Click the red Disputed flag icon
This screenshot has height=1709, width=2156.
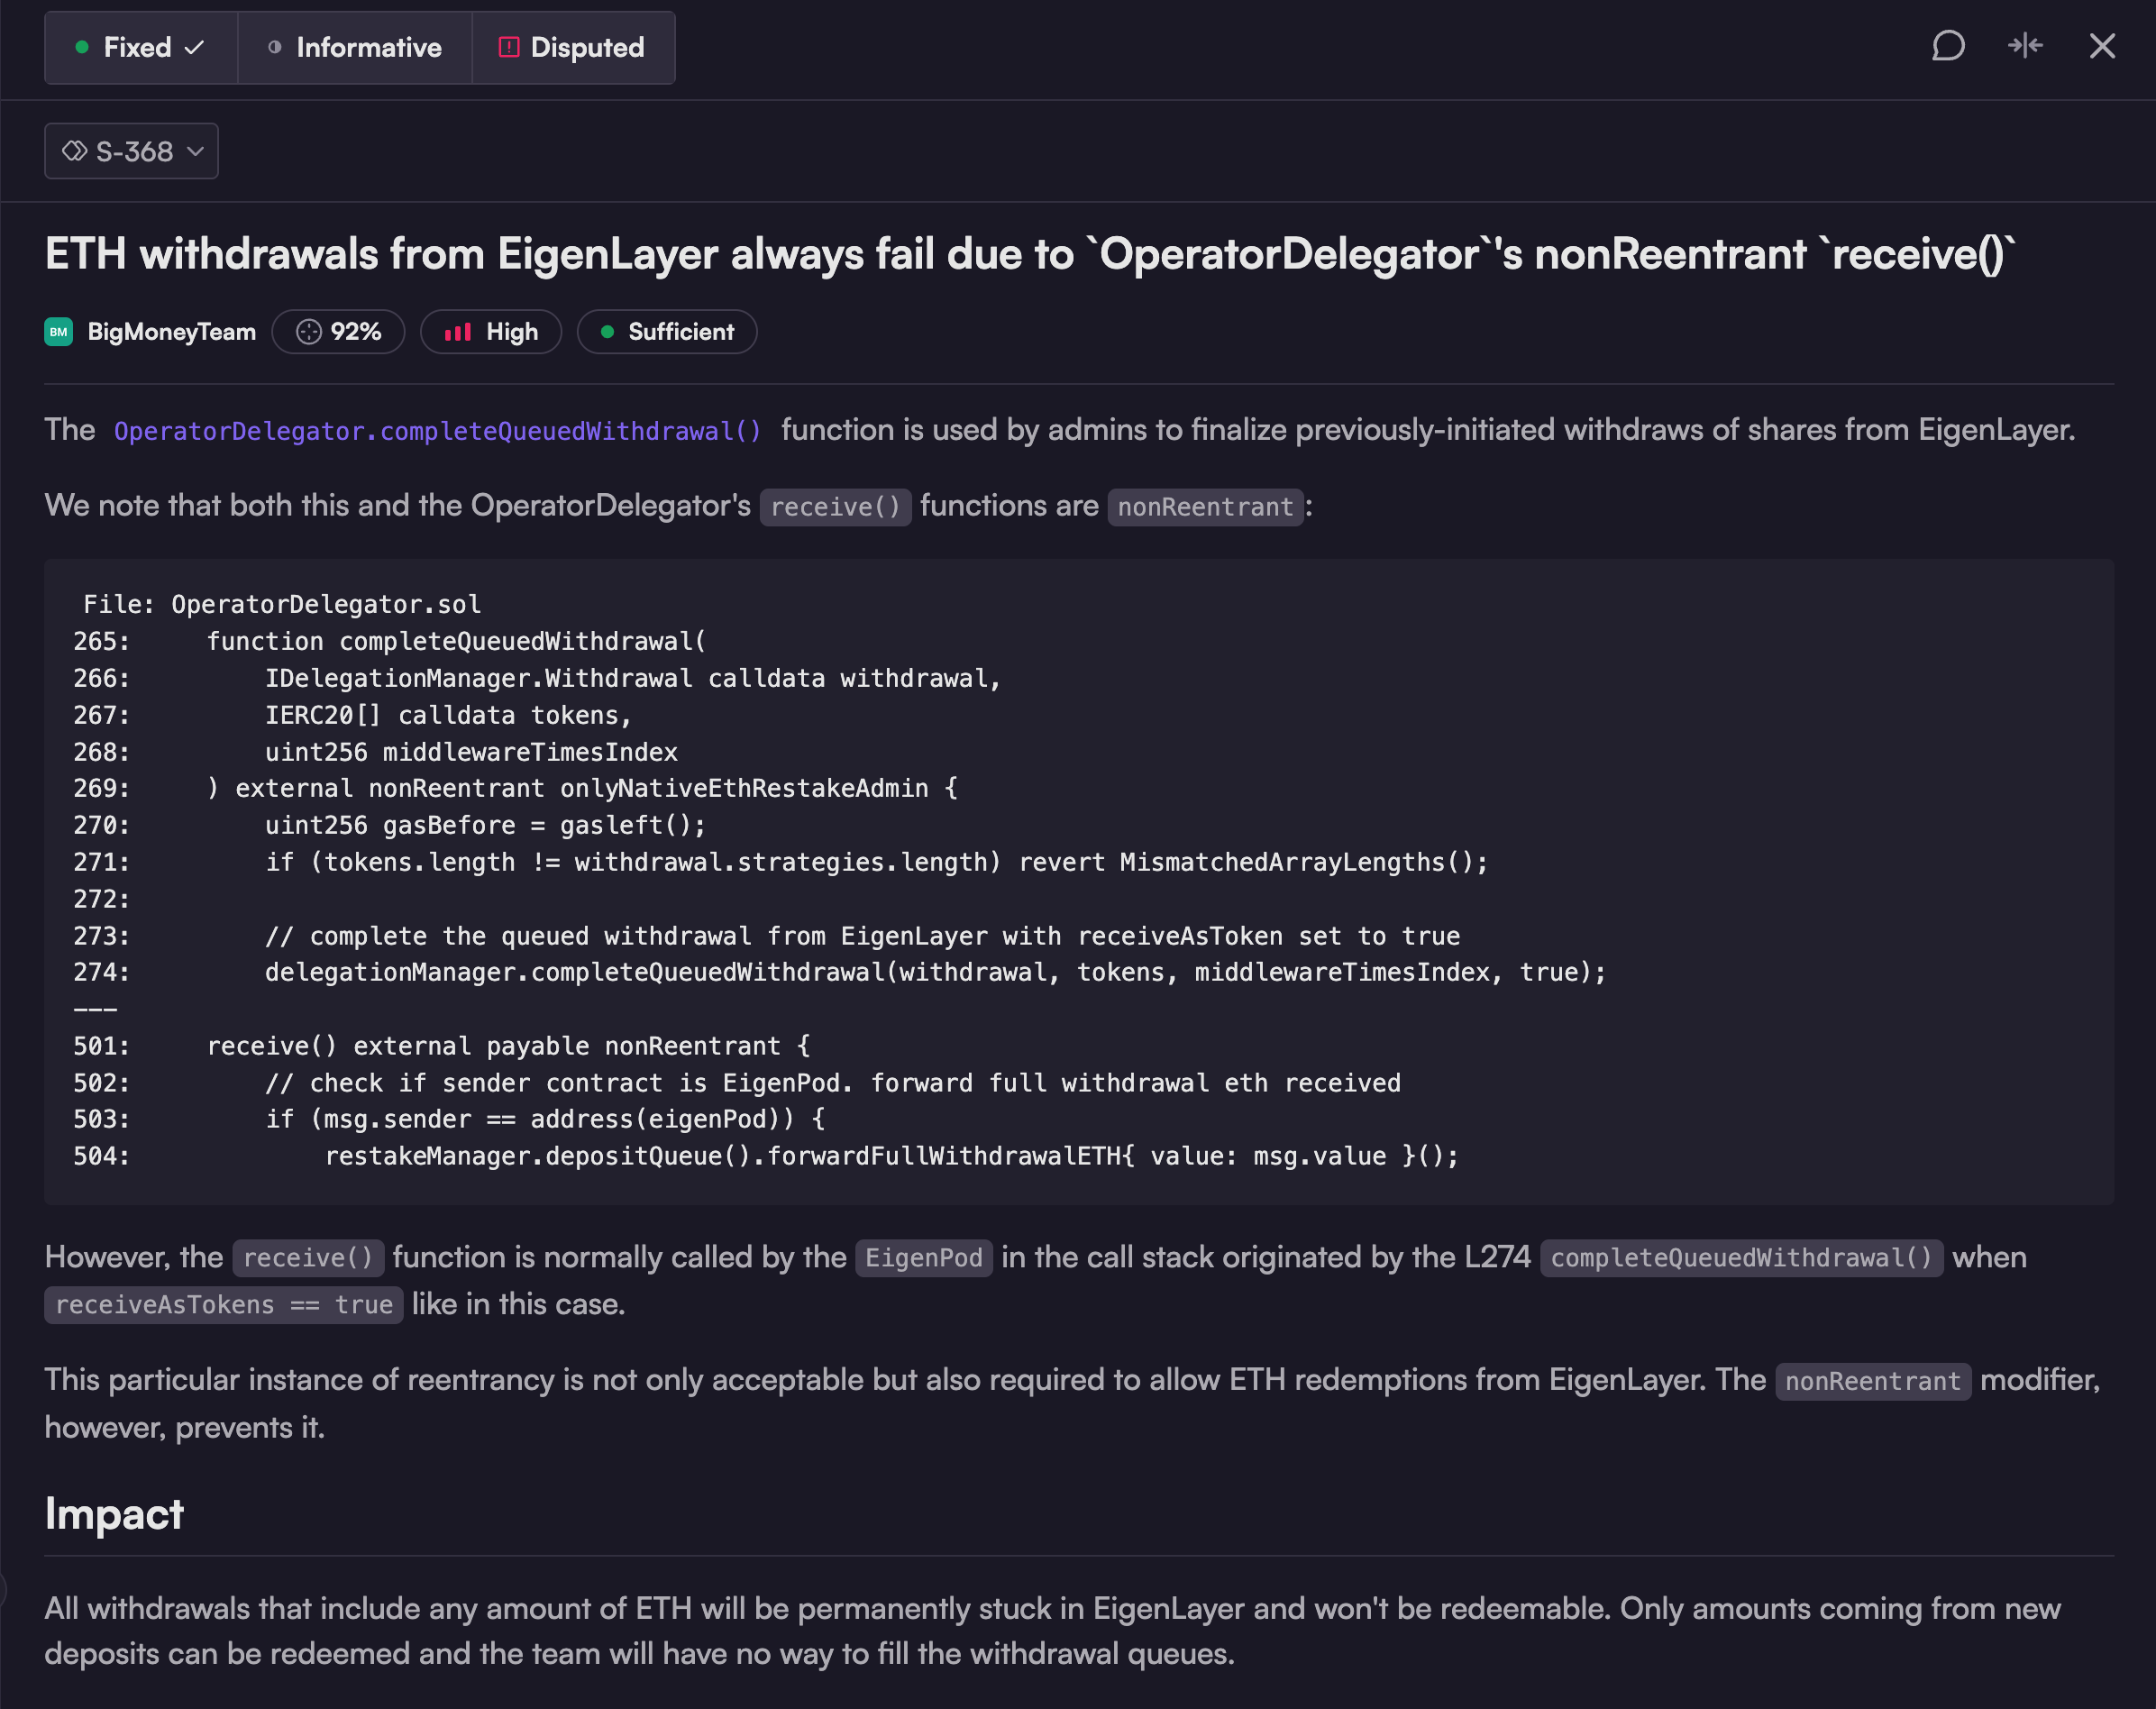coord(509,47)
